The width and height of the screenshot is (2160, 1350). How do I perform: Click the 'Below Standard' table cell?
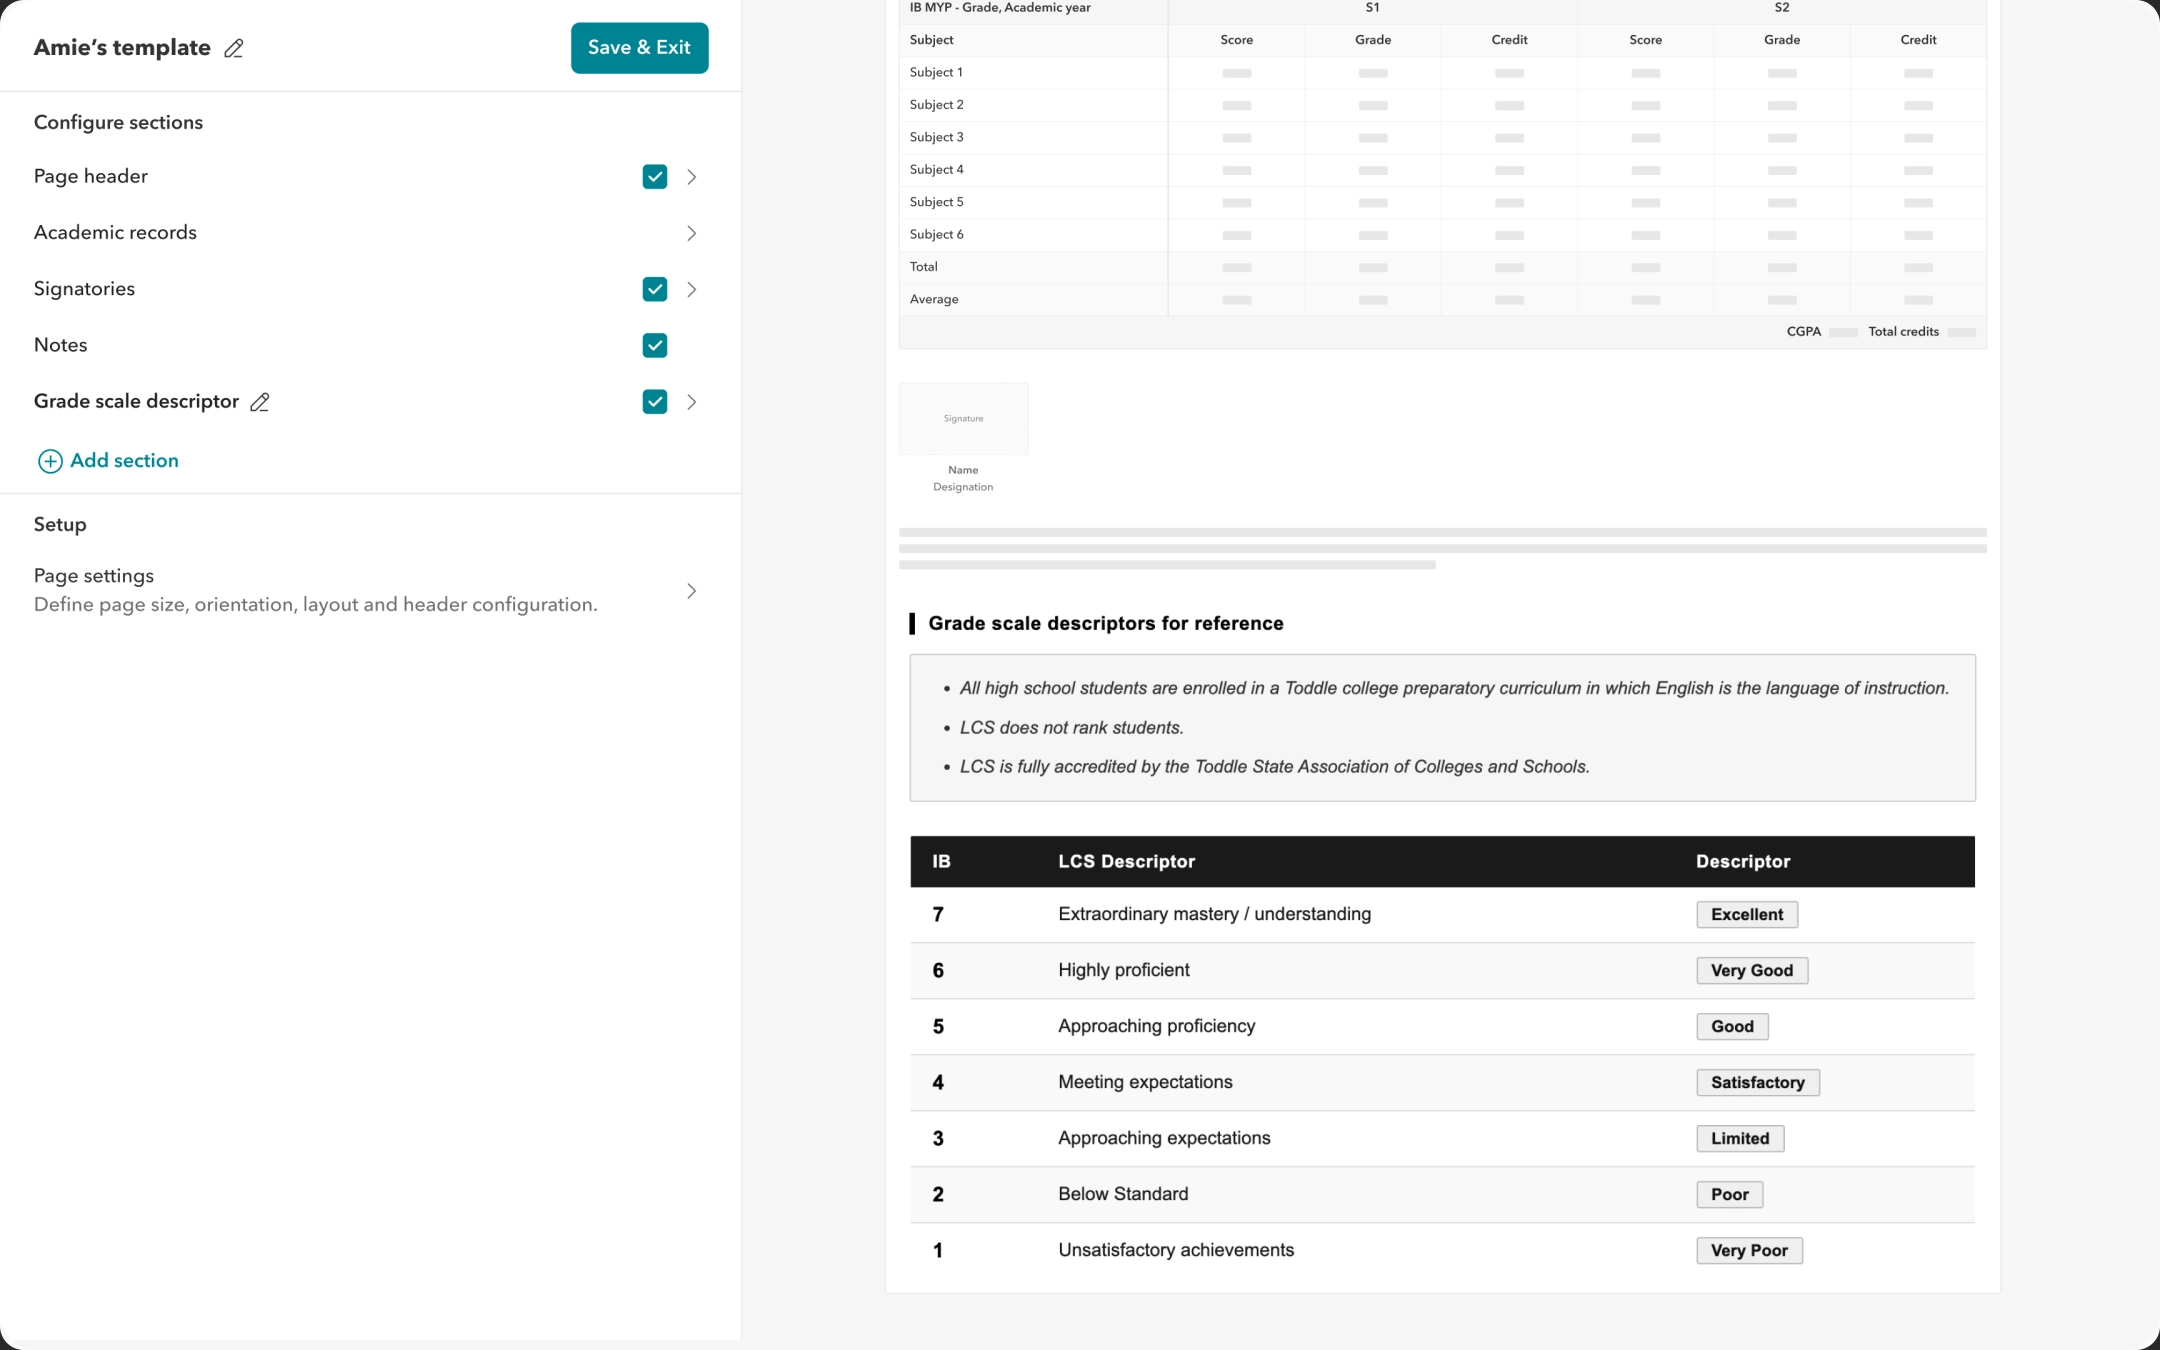tap(1123, 1194)
